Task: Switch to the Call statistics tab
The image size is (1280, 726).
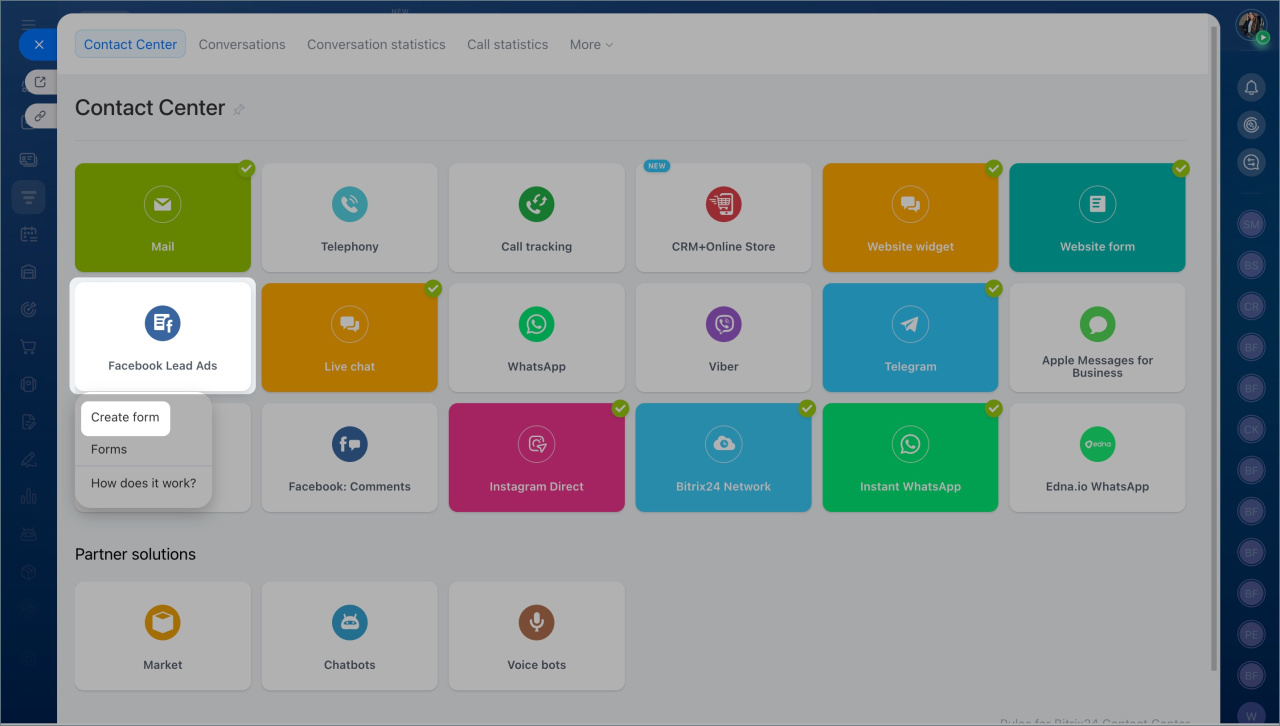Action: click(507, 45)
